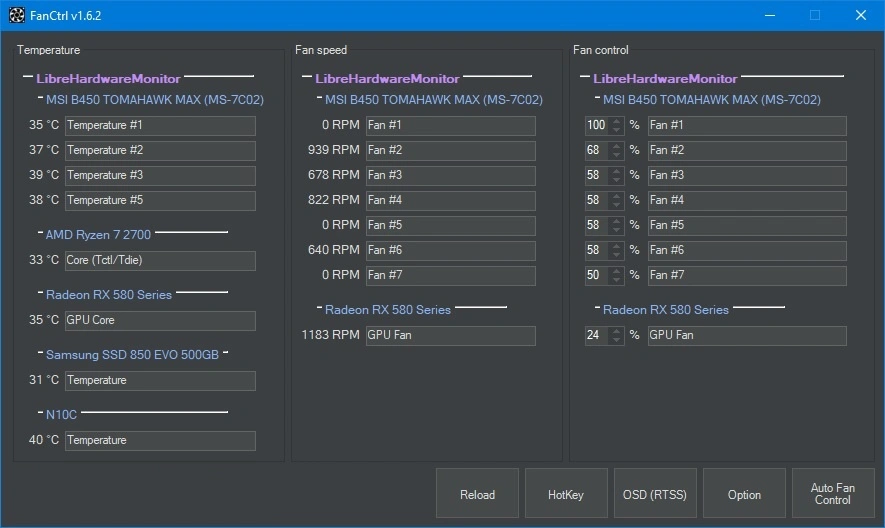Screen dimensions: 885x528
Task: Click the Fan #1 percentage value 100
Action: [597, 125]
